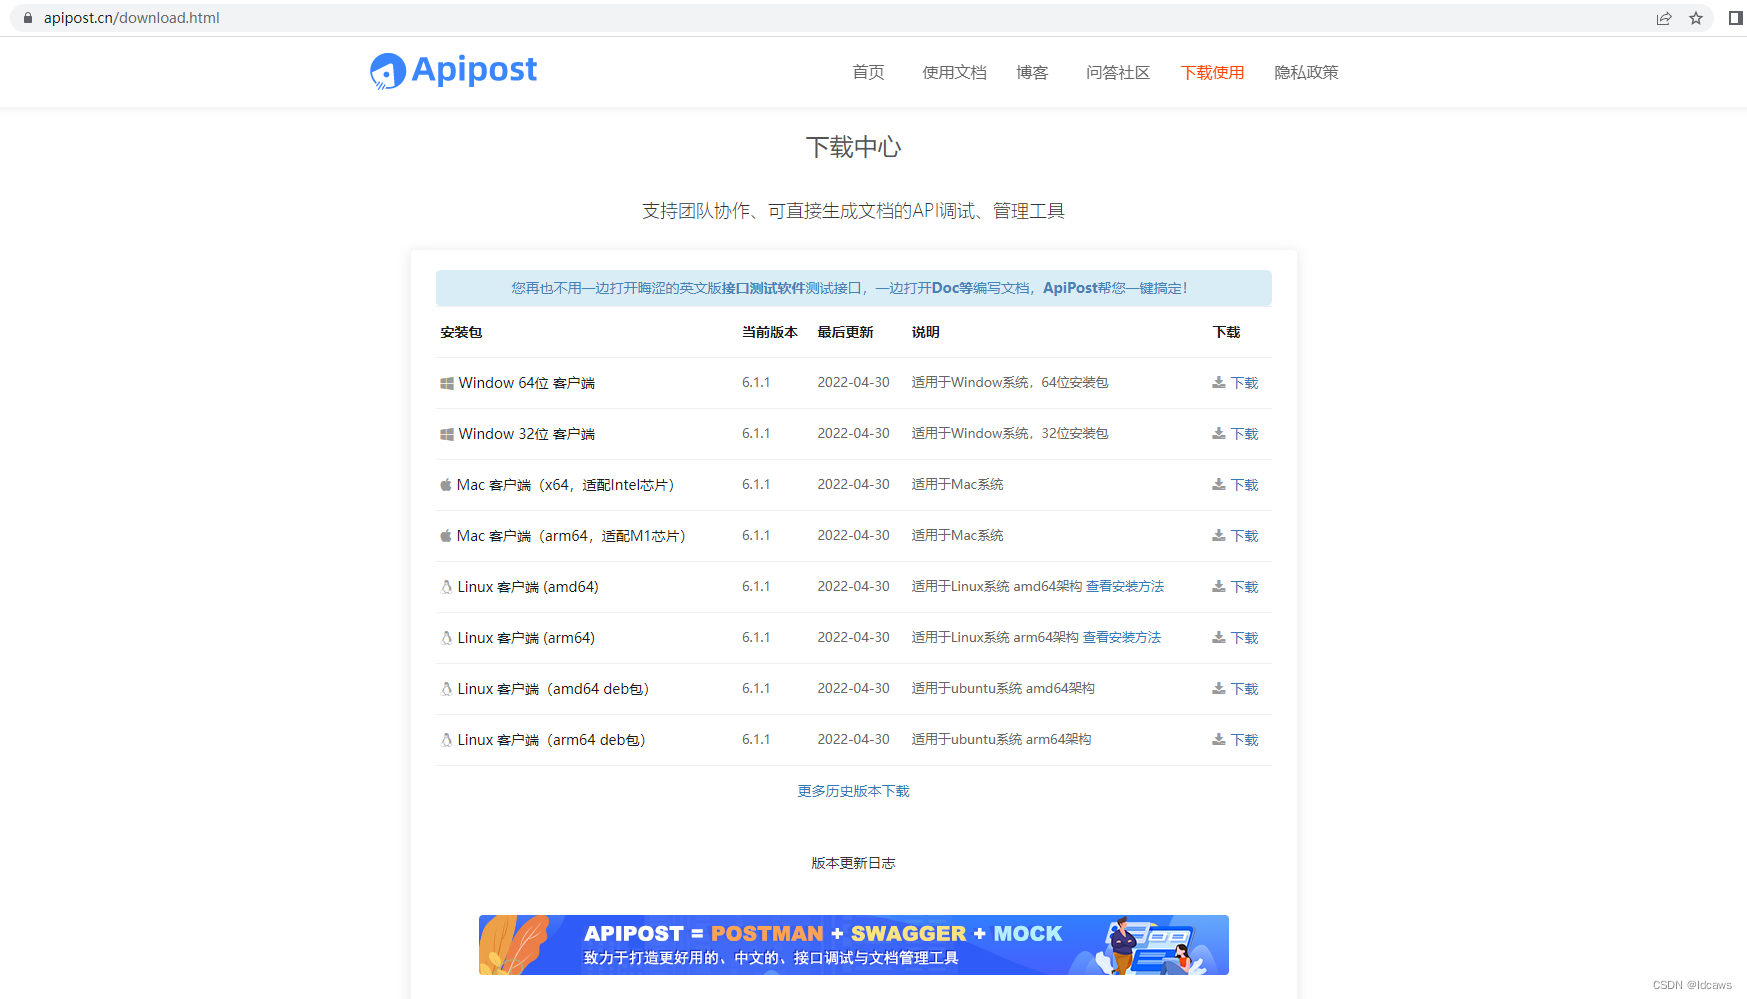Open the 隐私政策 page

[x=1306, y=71]
